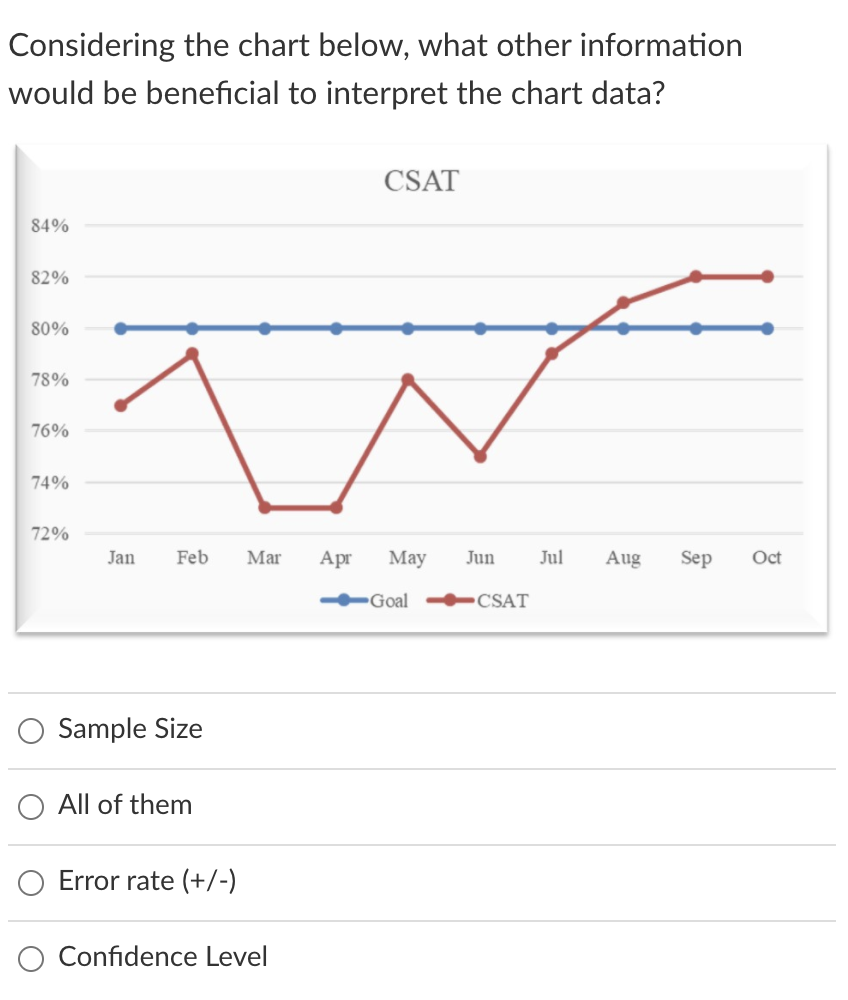848x1000 pixels.
Task: Click the October CSAT data point
Action: (x=767, y=274)
